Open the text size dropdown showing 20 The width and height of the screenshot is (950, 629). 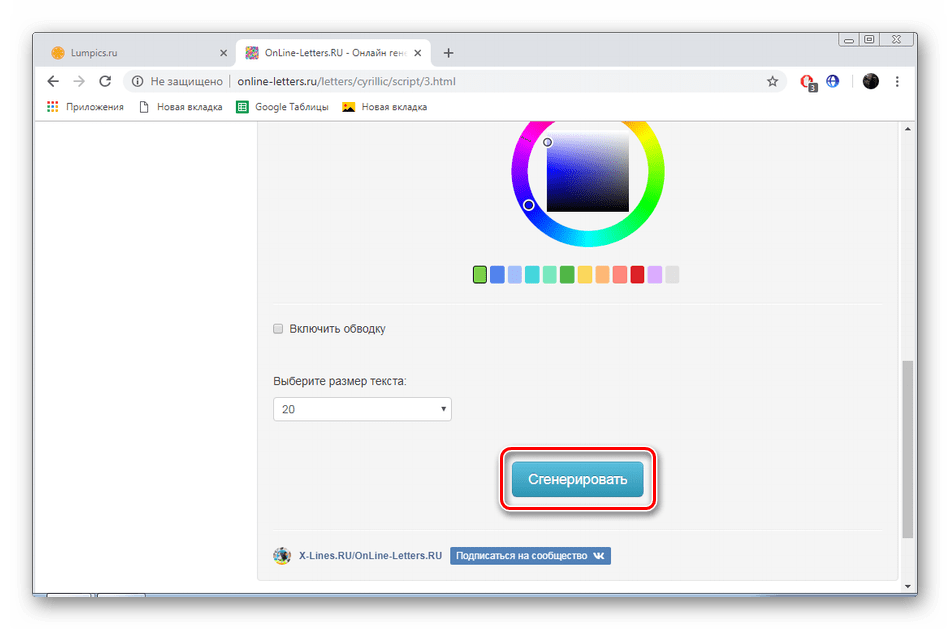tap(362, 409)
